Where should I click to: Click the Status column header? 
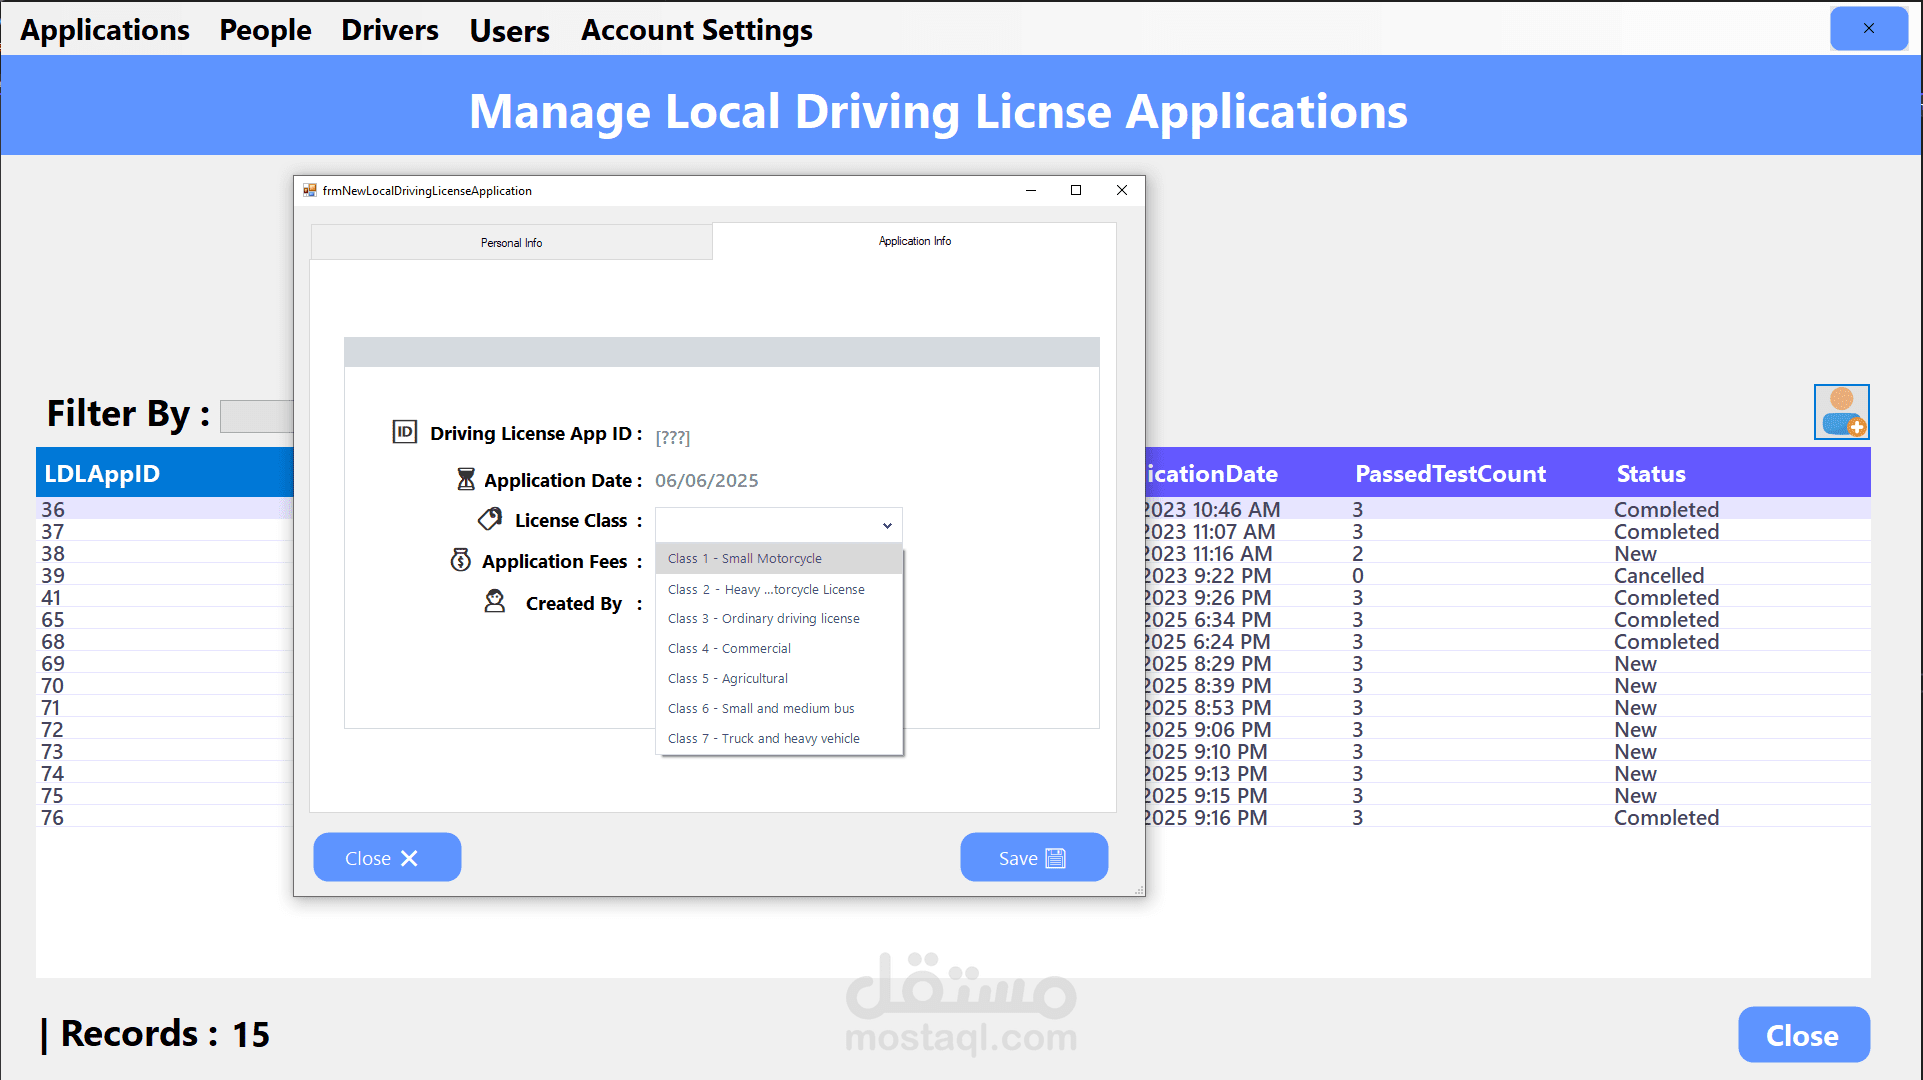tap(1650, 474)
